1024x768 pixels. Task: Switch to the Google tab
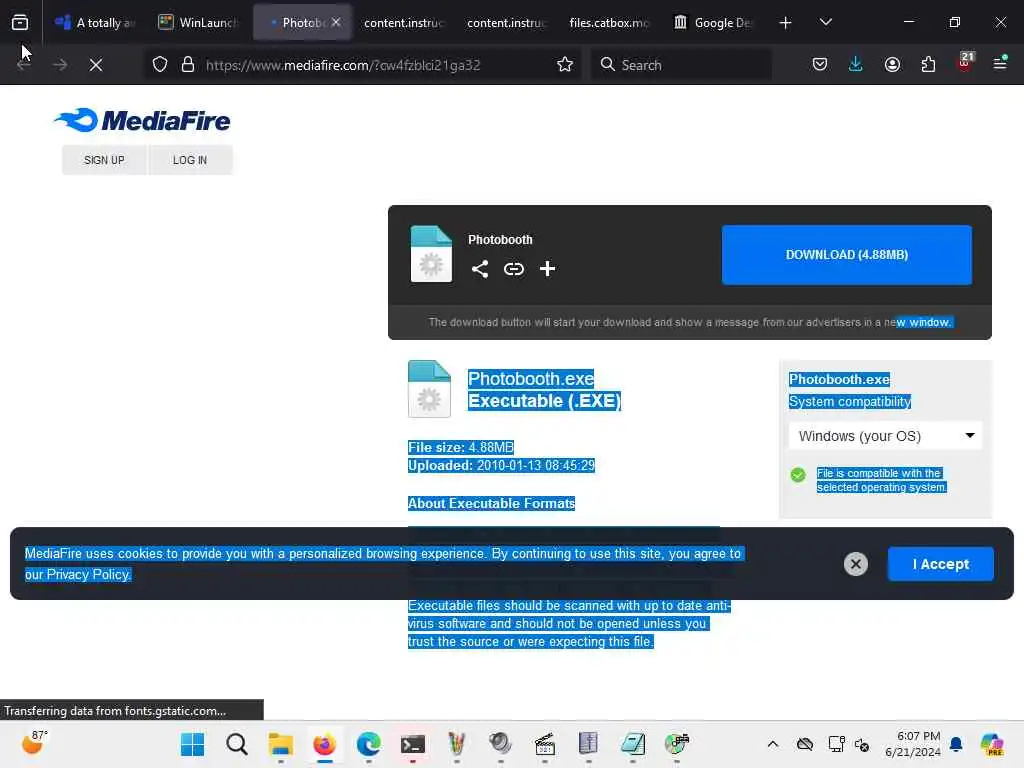(712, 22)
